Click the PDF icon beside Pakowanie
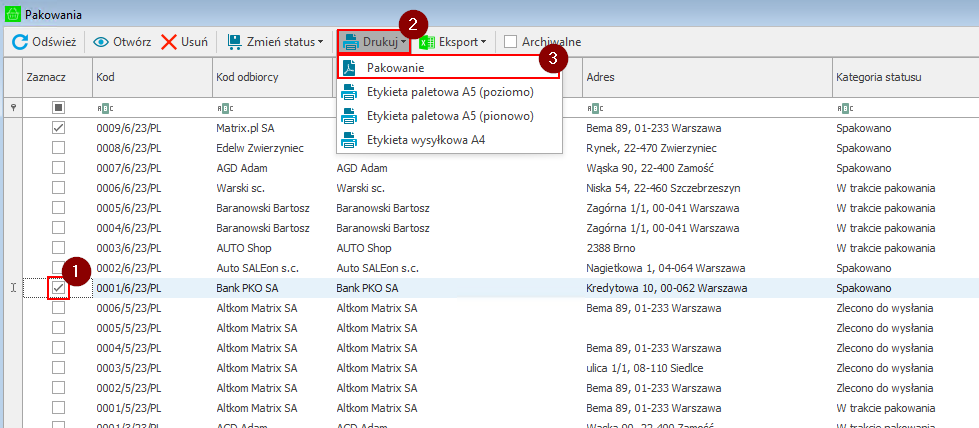This screenshot has width=979, height=428. click(x=350, y=68)
